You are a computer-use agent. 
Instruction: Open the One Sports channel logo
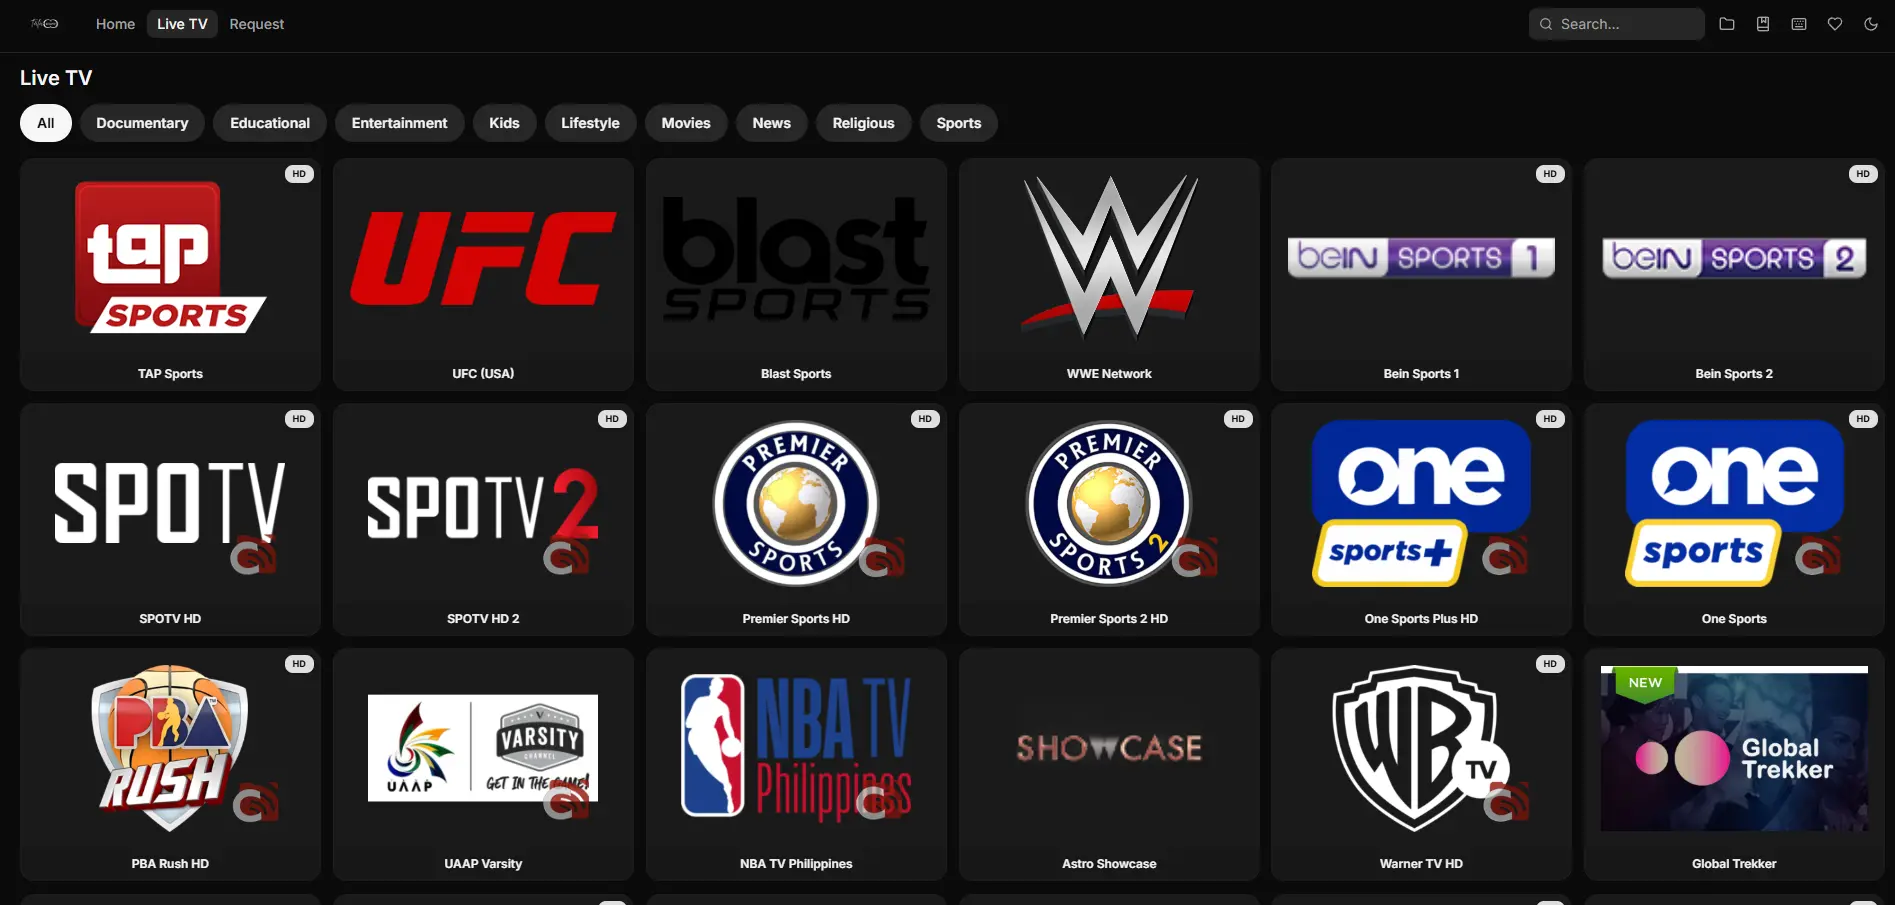[1734, 503]
